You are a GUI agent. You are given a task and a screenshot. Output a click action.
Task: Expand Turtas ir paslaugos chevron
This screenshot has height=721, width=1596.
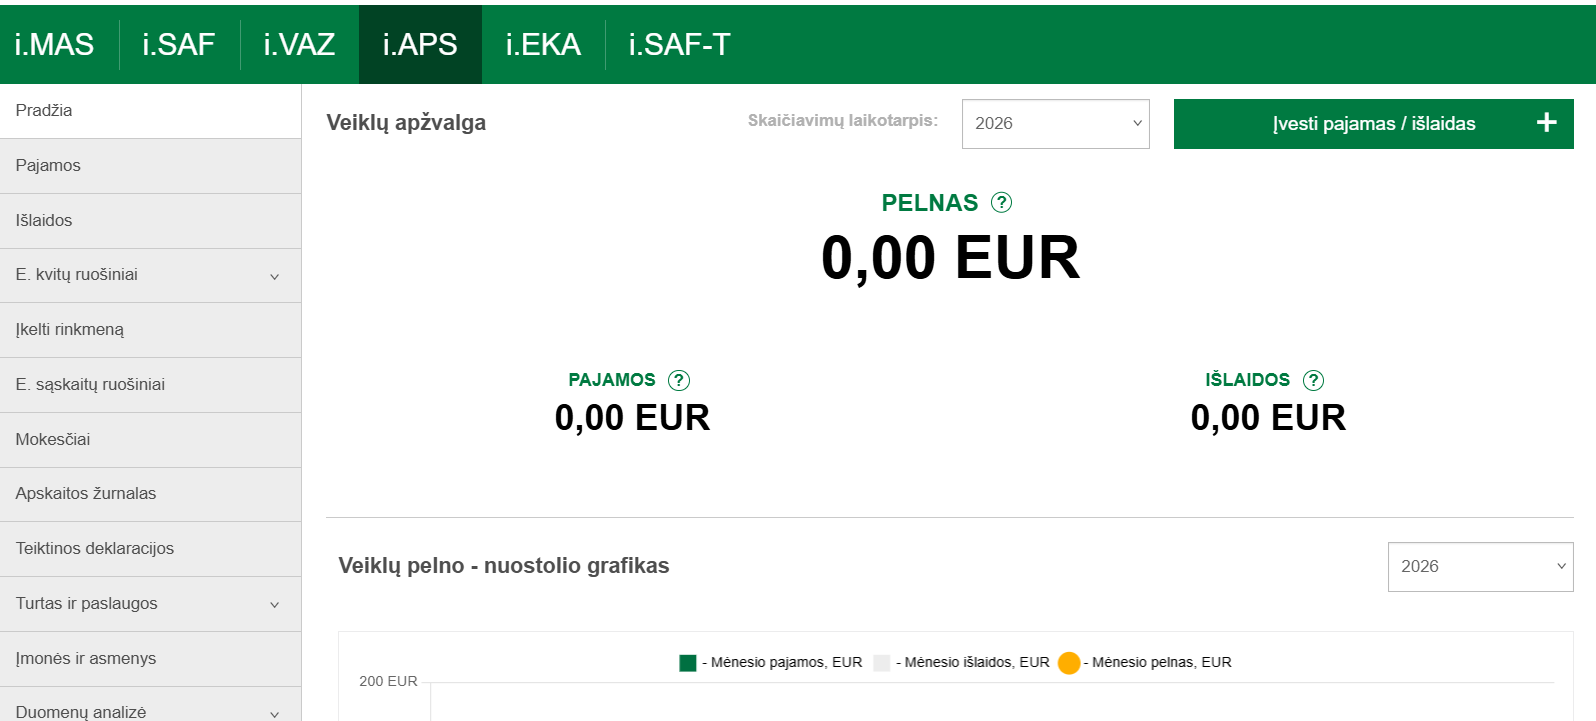point(274,604)
